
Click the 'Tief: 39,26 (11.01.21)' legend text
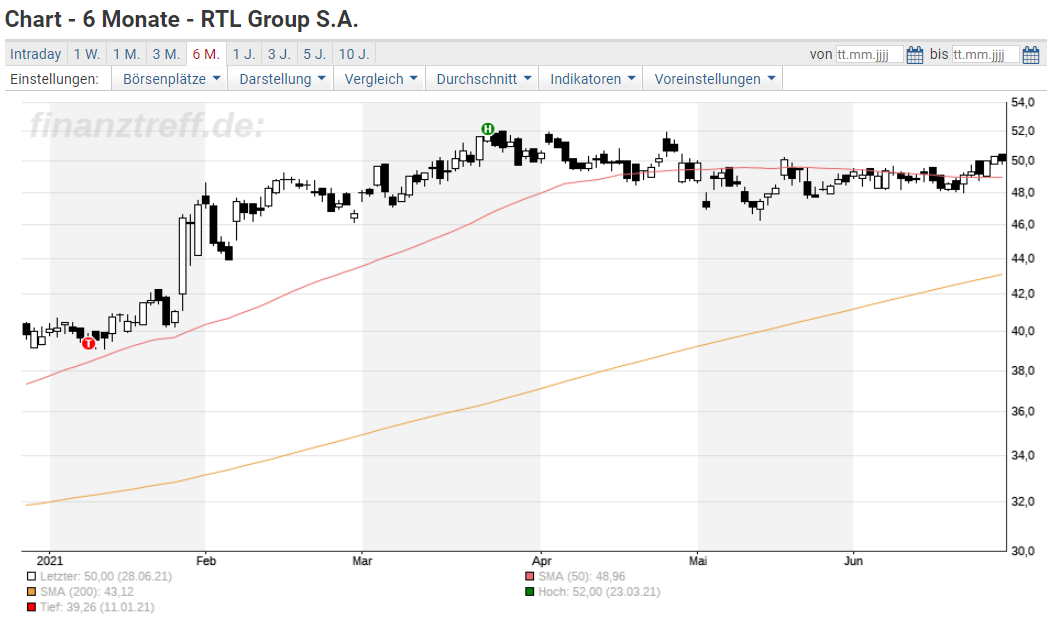pyautogui.click(x=97, y=607)
